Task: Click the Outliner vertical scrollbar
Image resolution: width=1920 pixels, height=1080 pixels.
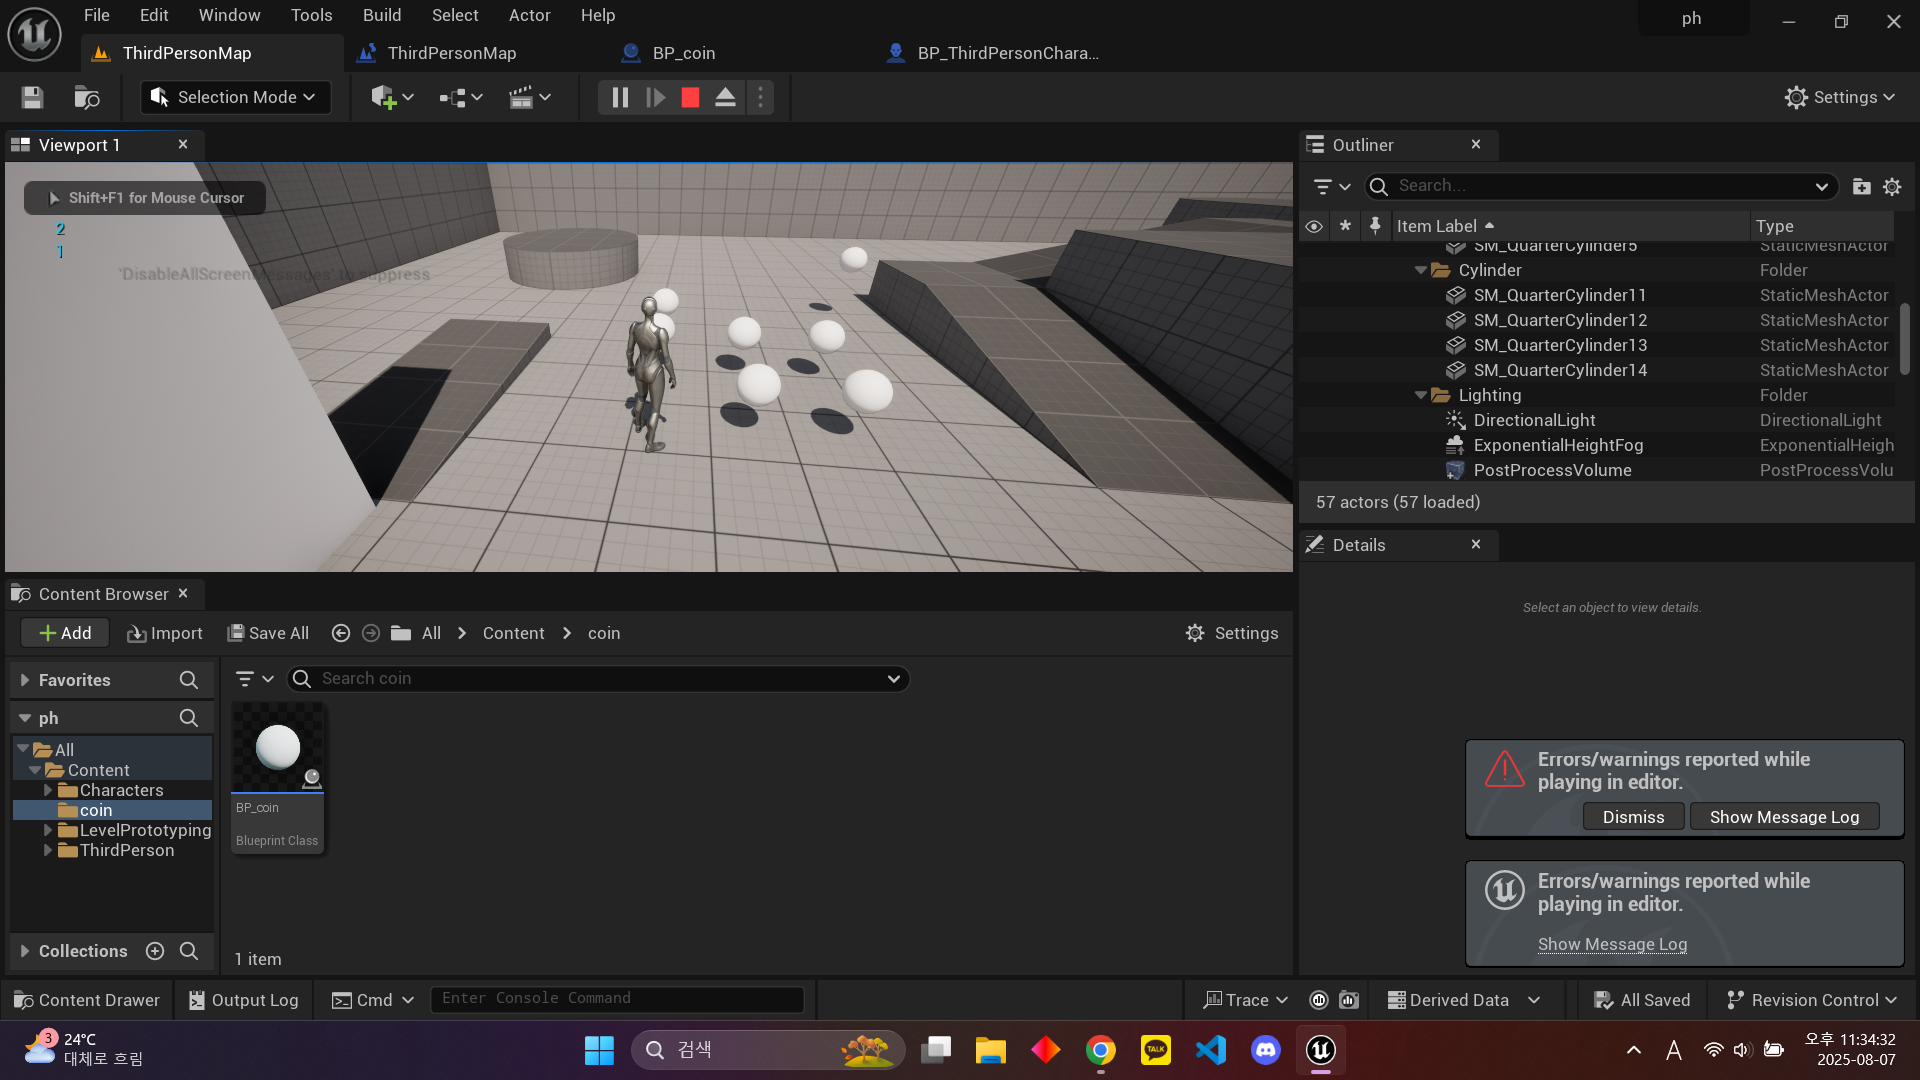Action: click(x=1905, y=338)
